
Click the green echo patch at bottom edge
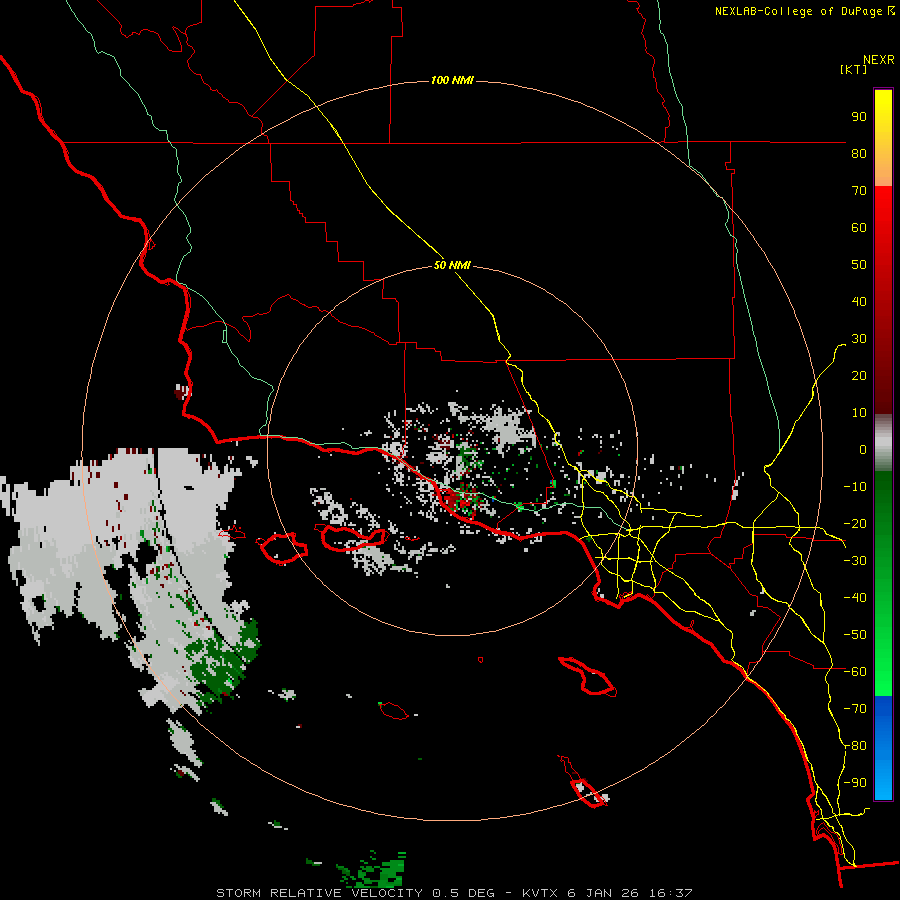tap(373, 871)
